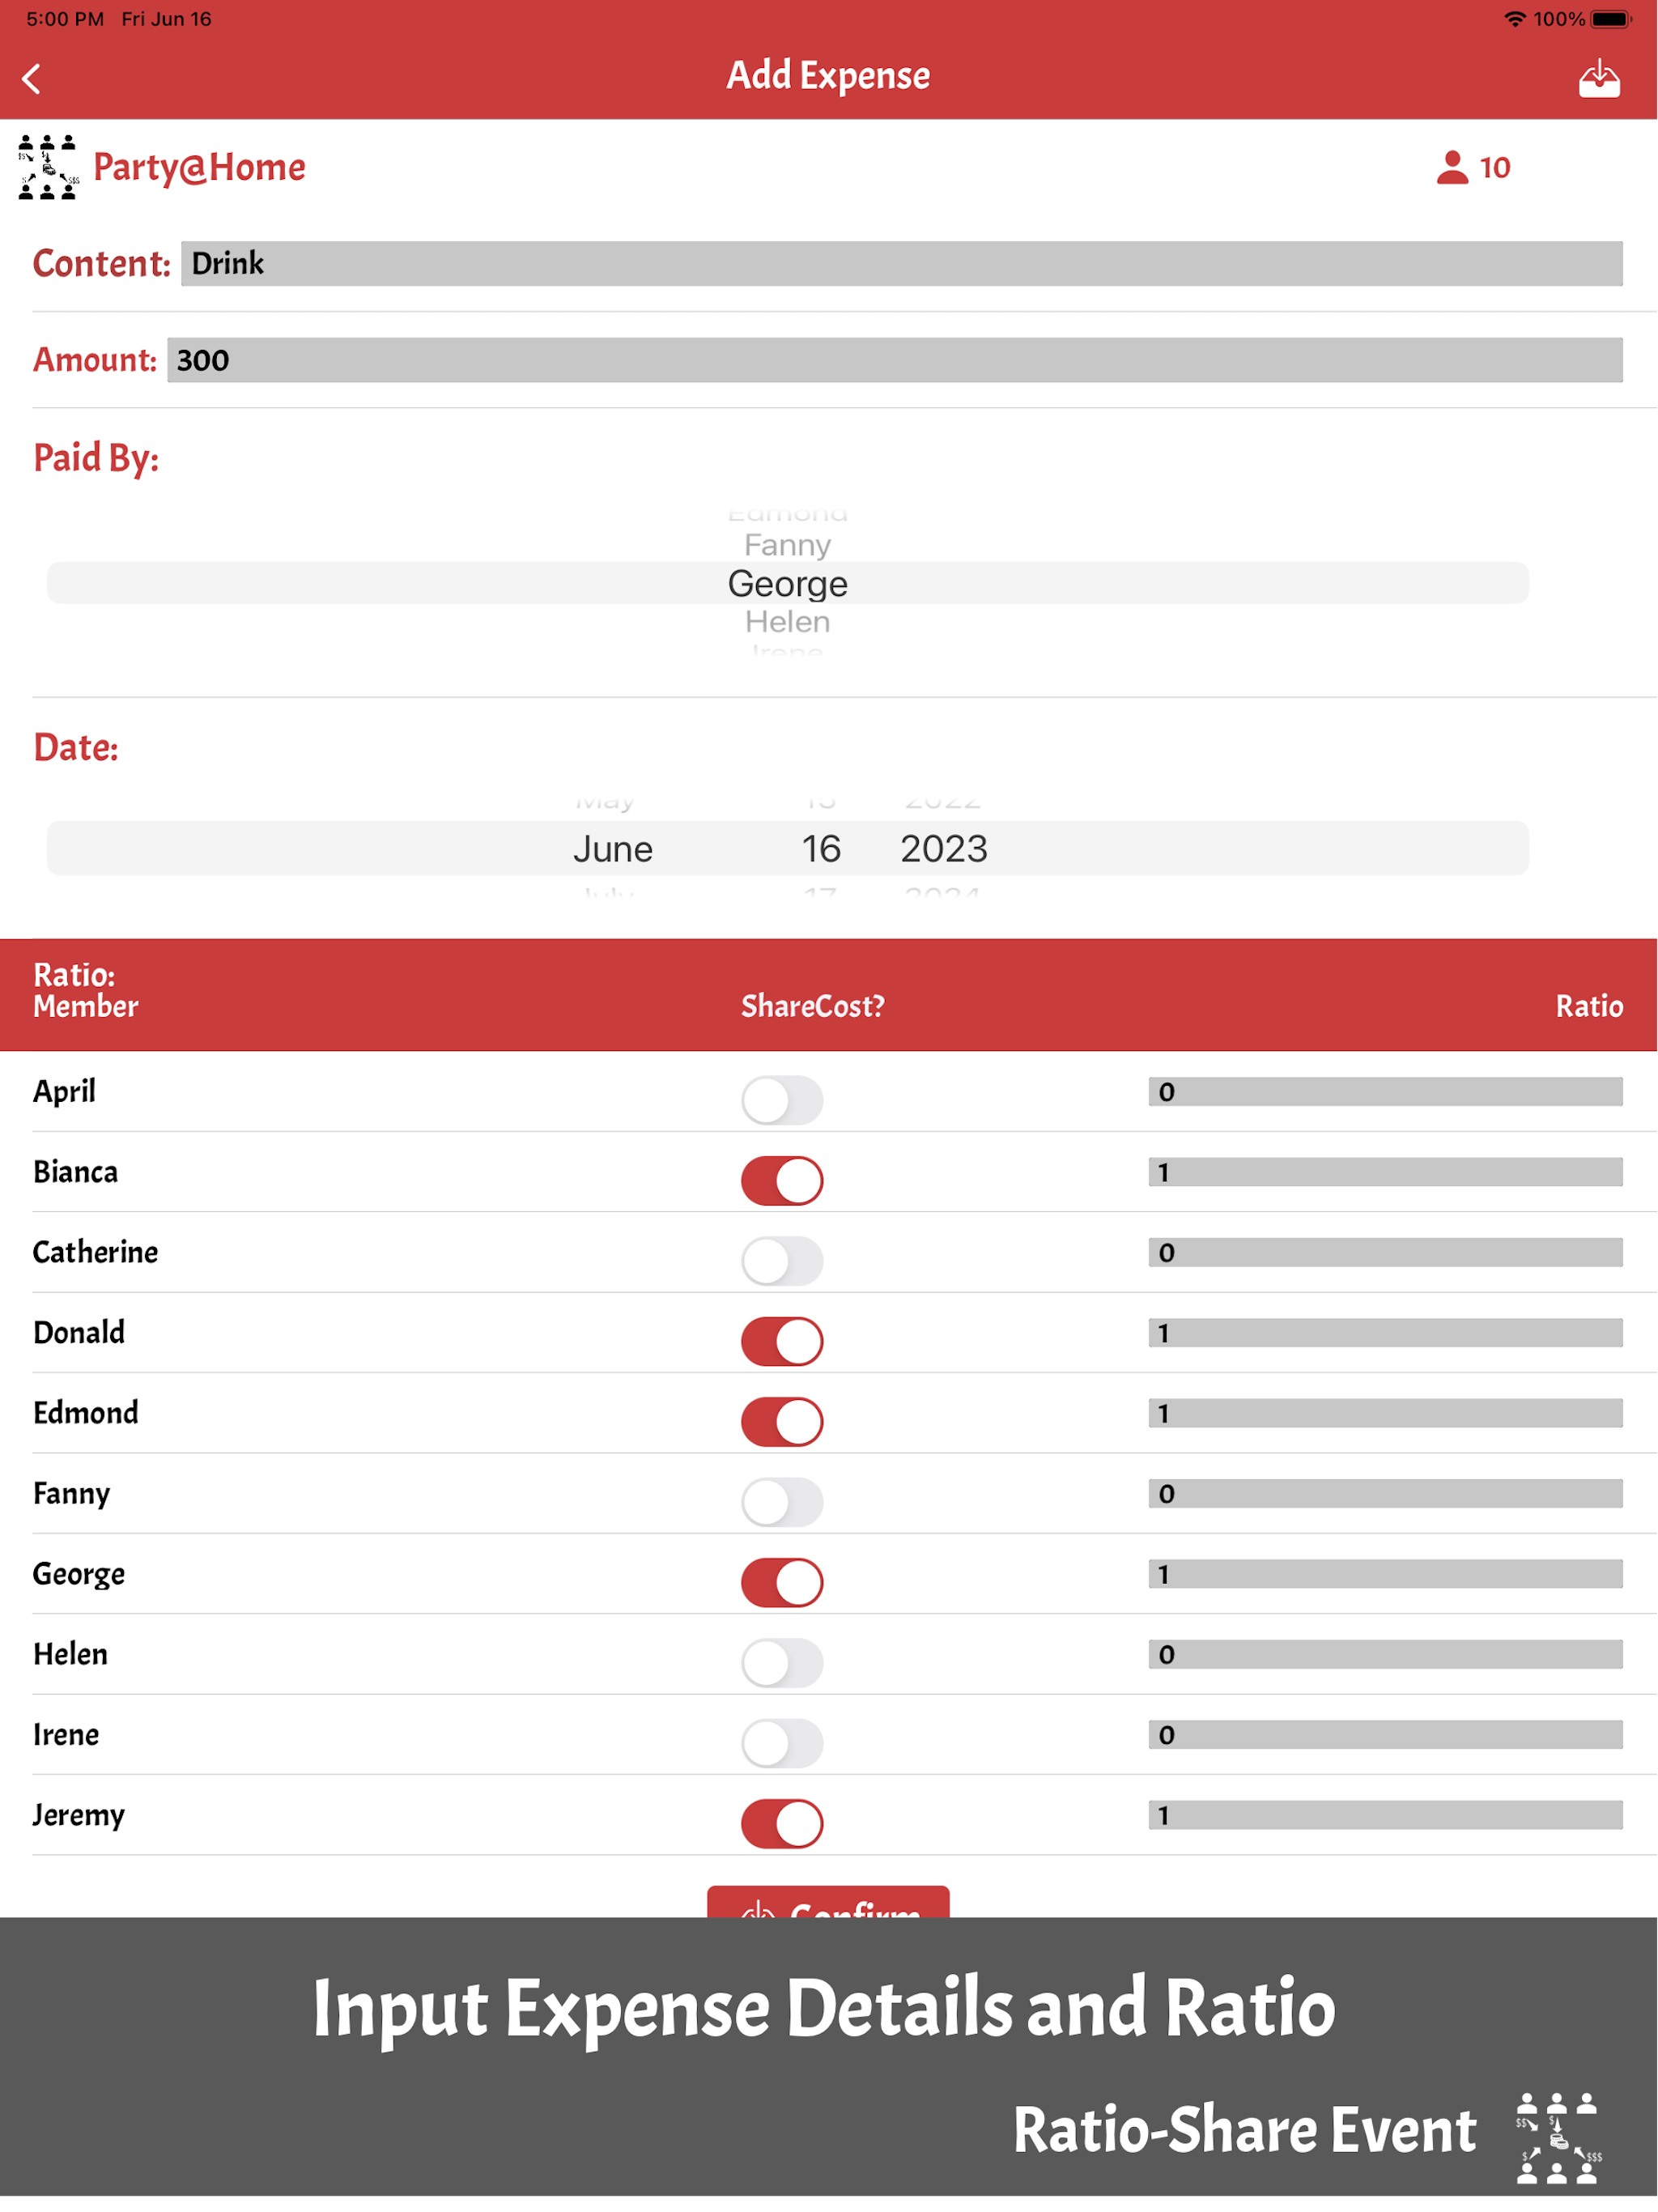Turn on Catherine's ShareCost switch

(x=781, y=1261)
